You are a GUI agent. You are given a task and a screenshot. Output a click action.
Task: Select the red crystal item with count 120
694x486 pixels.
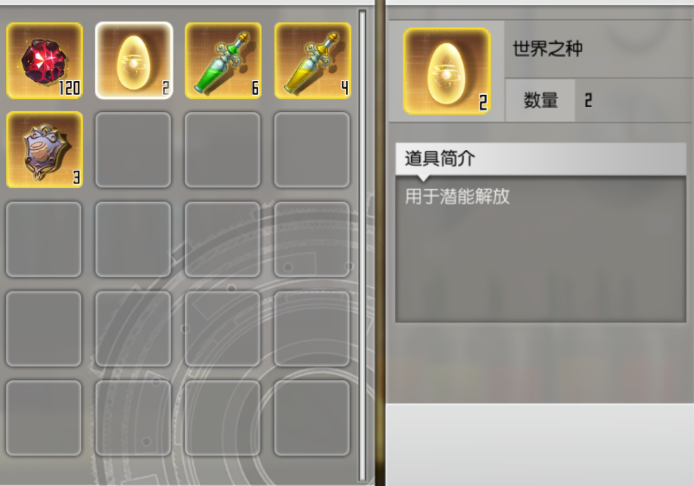click(44, 61)
